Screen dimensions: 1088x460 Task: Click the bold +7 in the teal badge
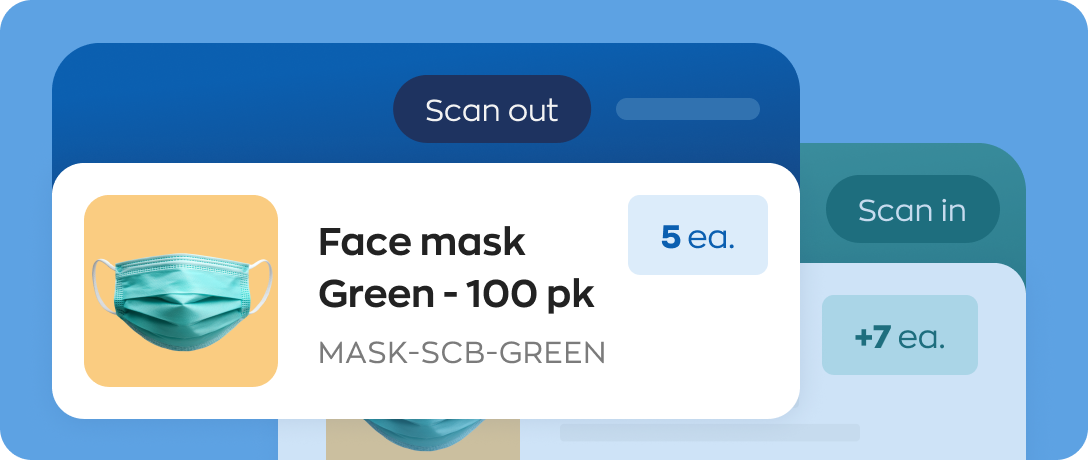click(872, 336)
